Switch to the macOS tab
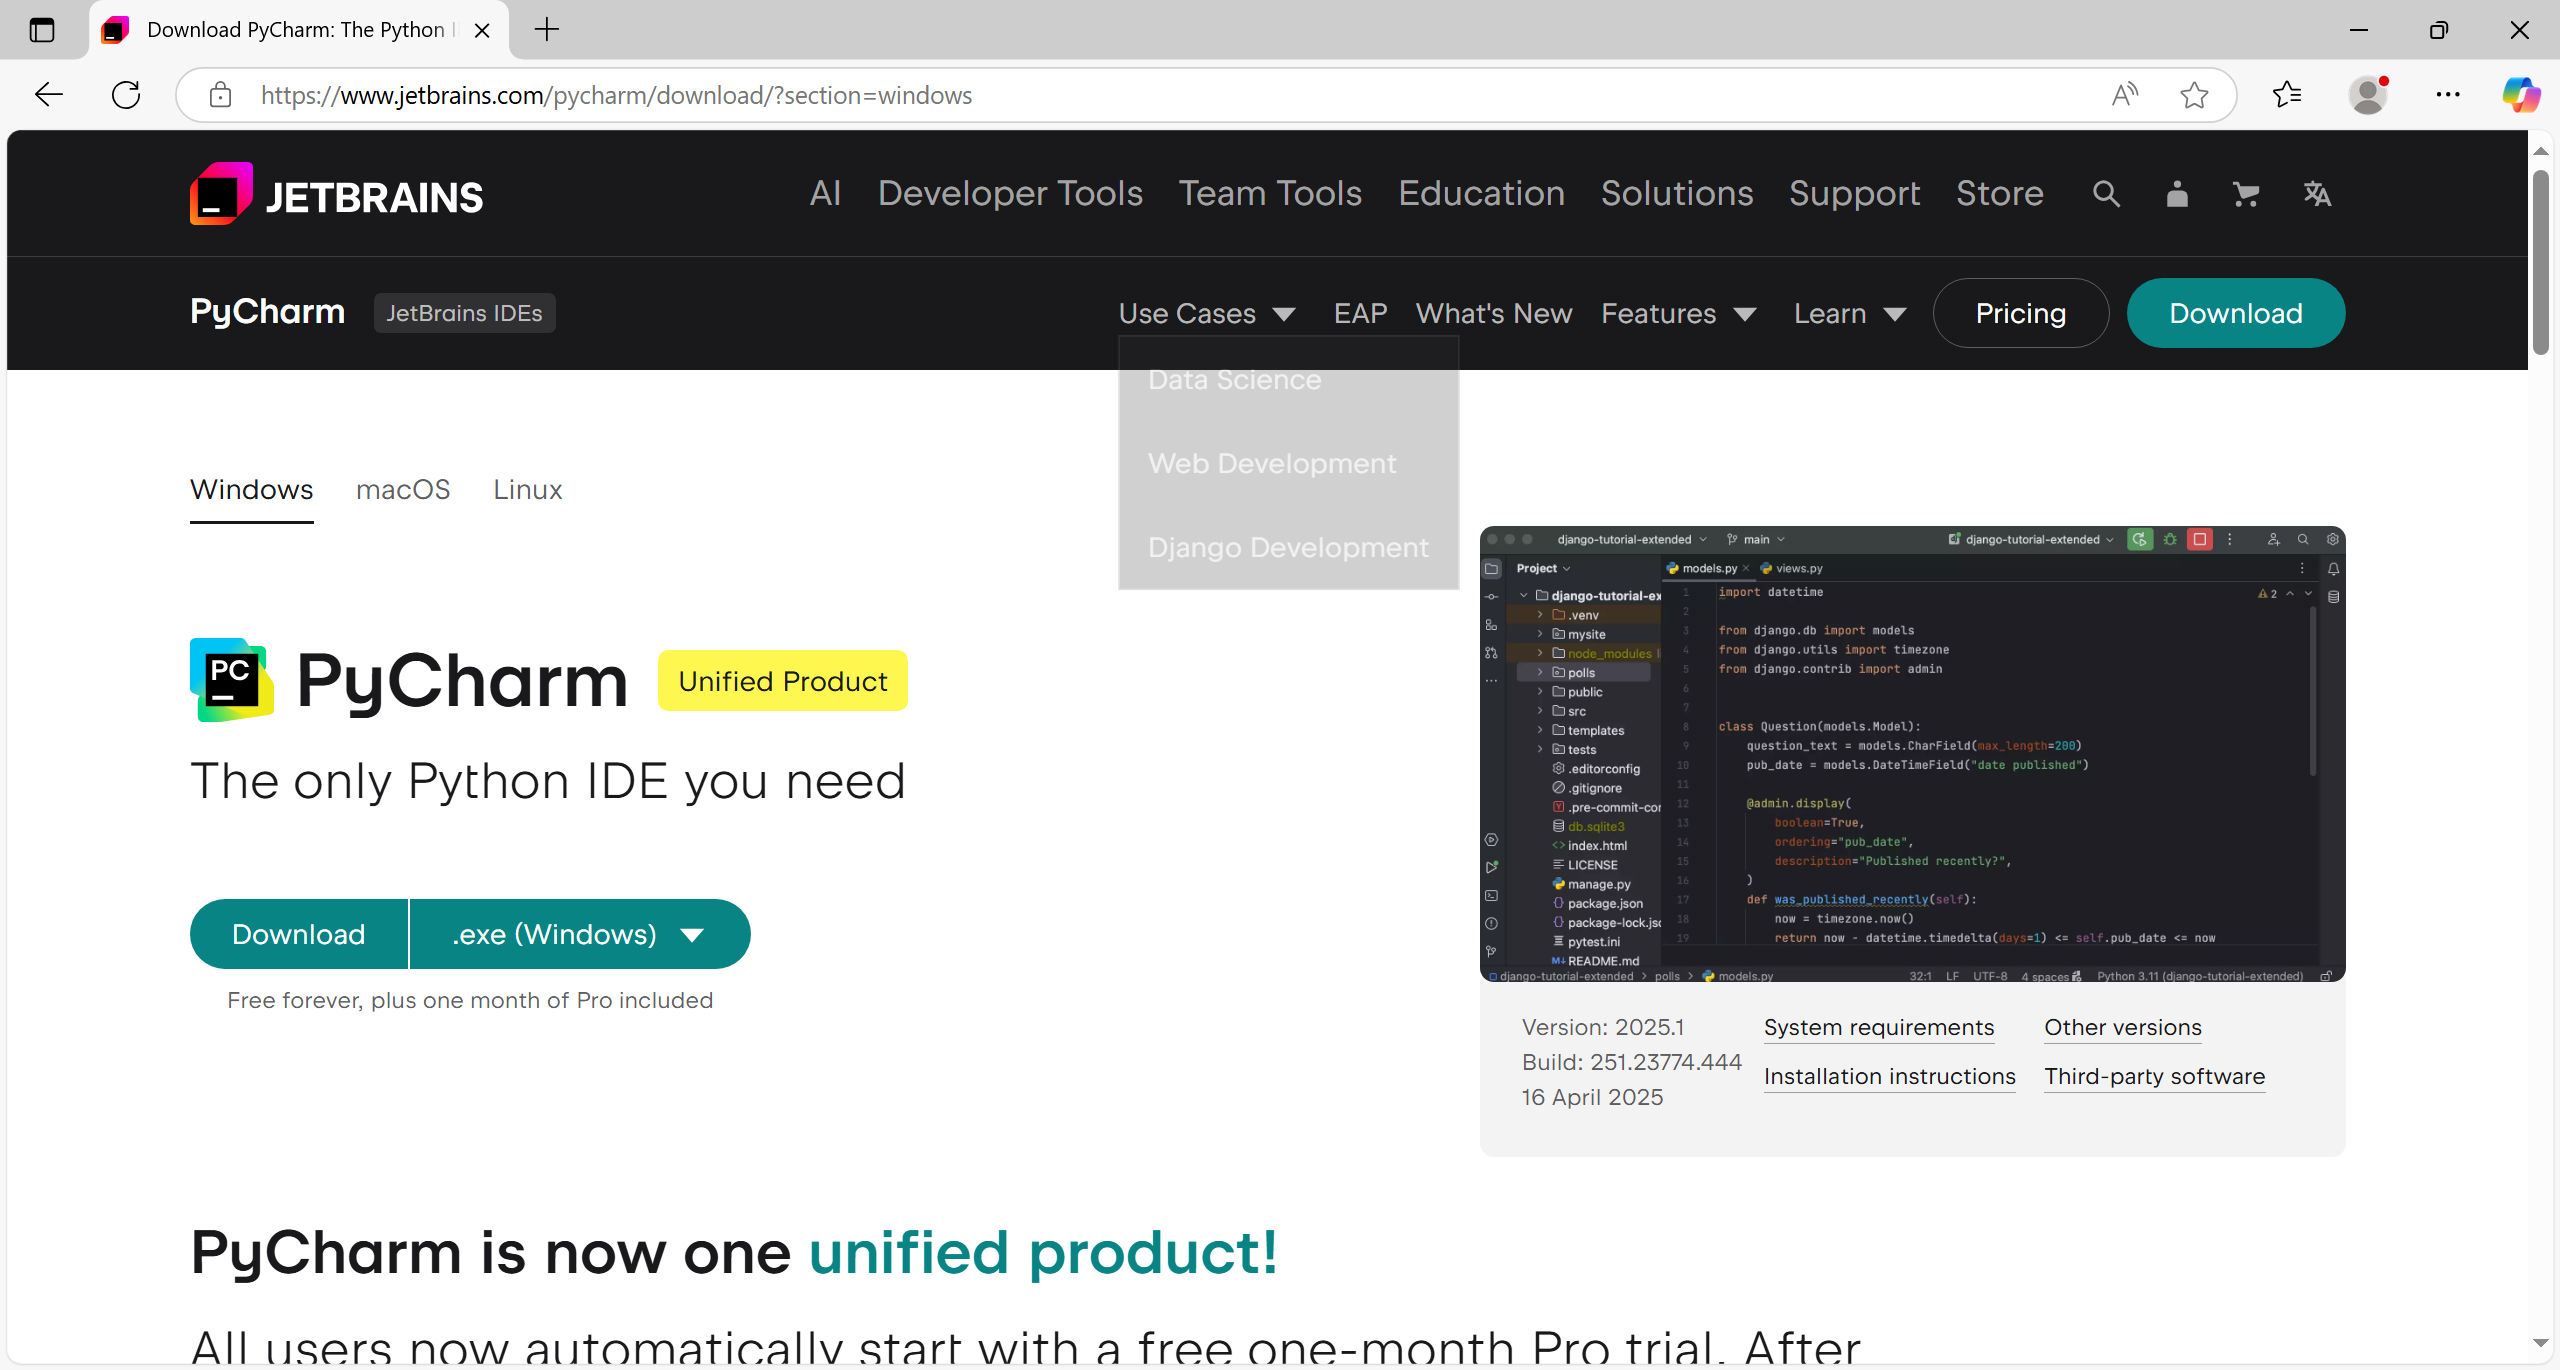This screenshot has height=1370, width=2560. [403, 490]
